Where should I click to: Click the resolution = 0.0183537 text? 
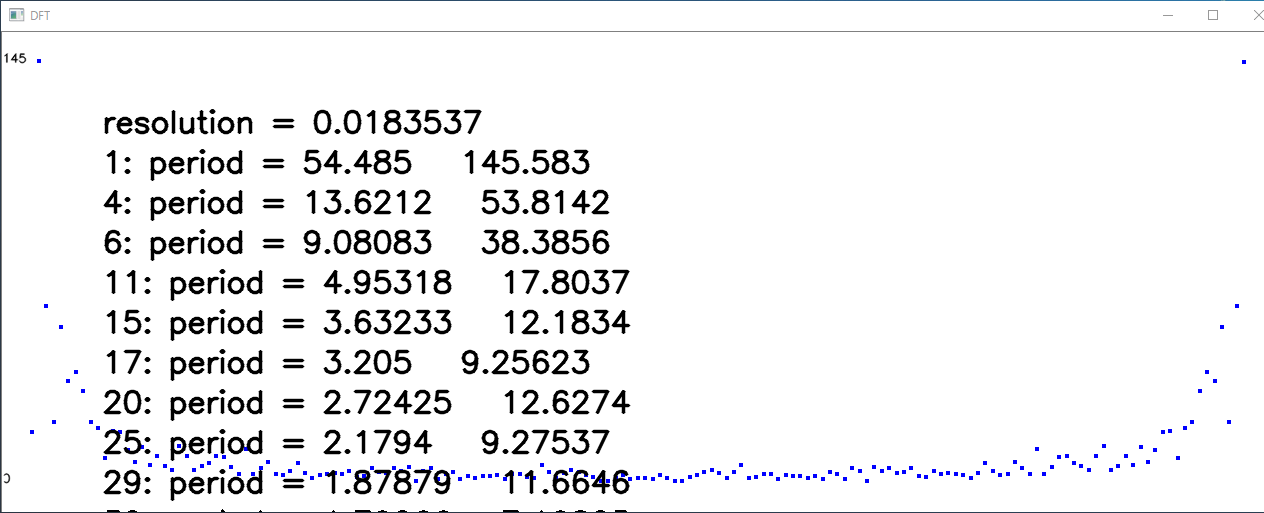[292, 123]
